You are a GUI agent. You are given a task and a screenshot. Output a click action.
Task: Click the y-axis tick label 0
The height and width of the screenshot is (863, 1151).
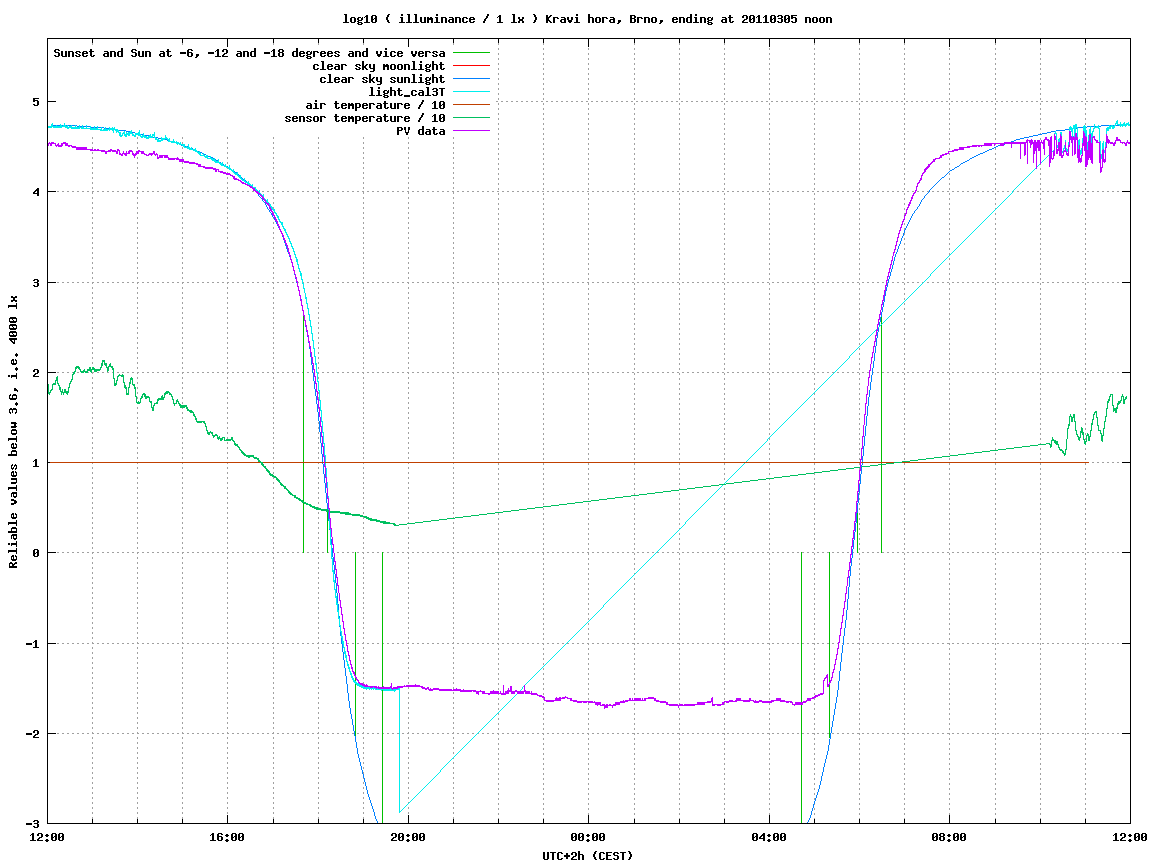36,553
